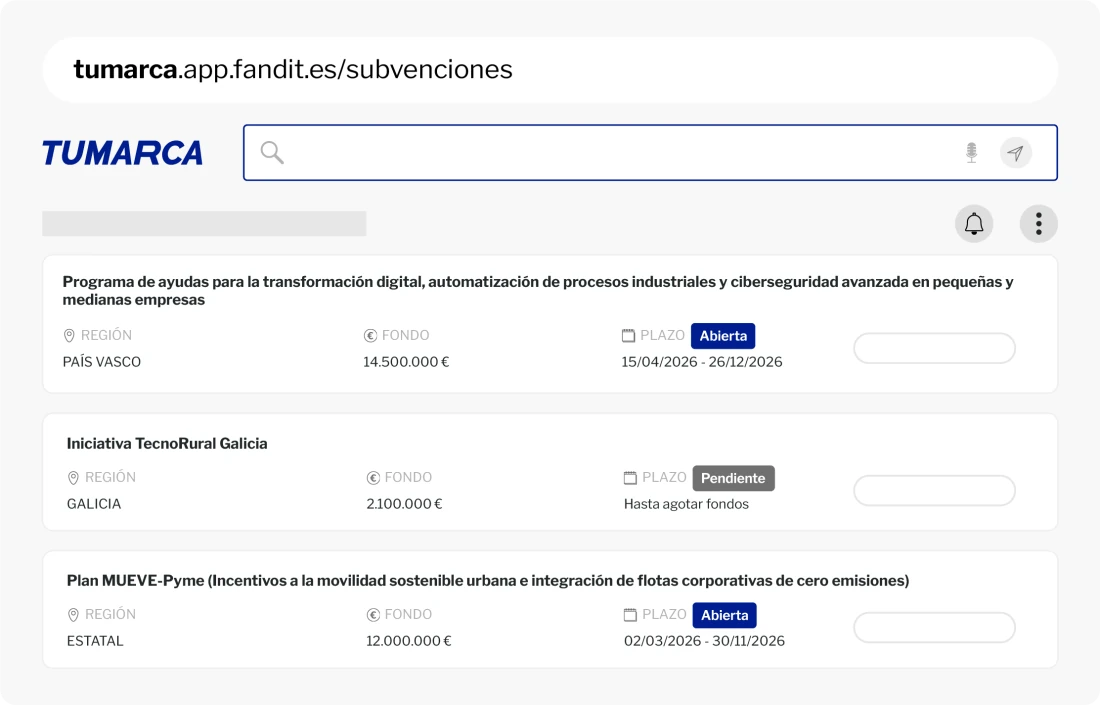Open the Programa de ayudas transformación digital grant

(538, 290)
